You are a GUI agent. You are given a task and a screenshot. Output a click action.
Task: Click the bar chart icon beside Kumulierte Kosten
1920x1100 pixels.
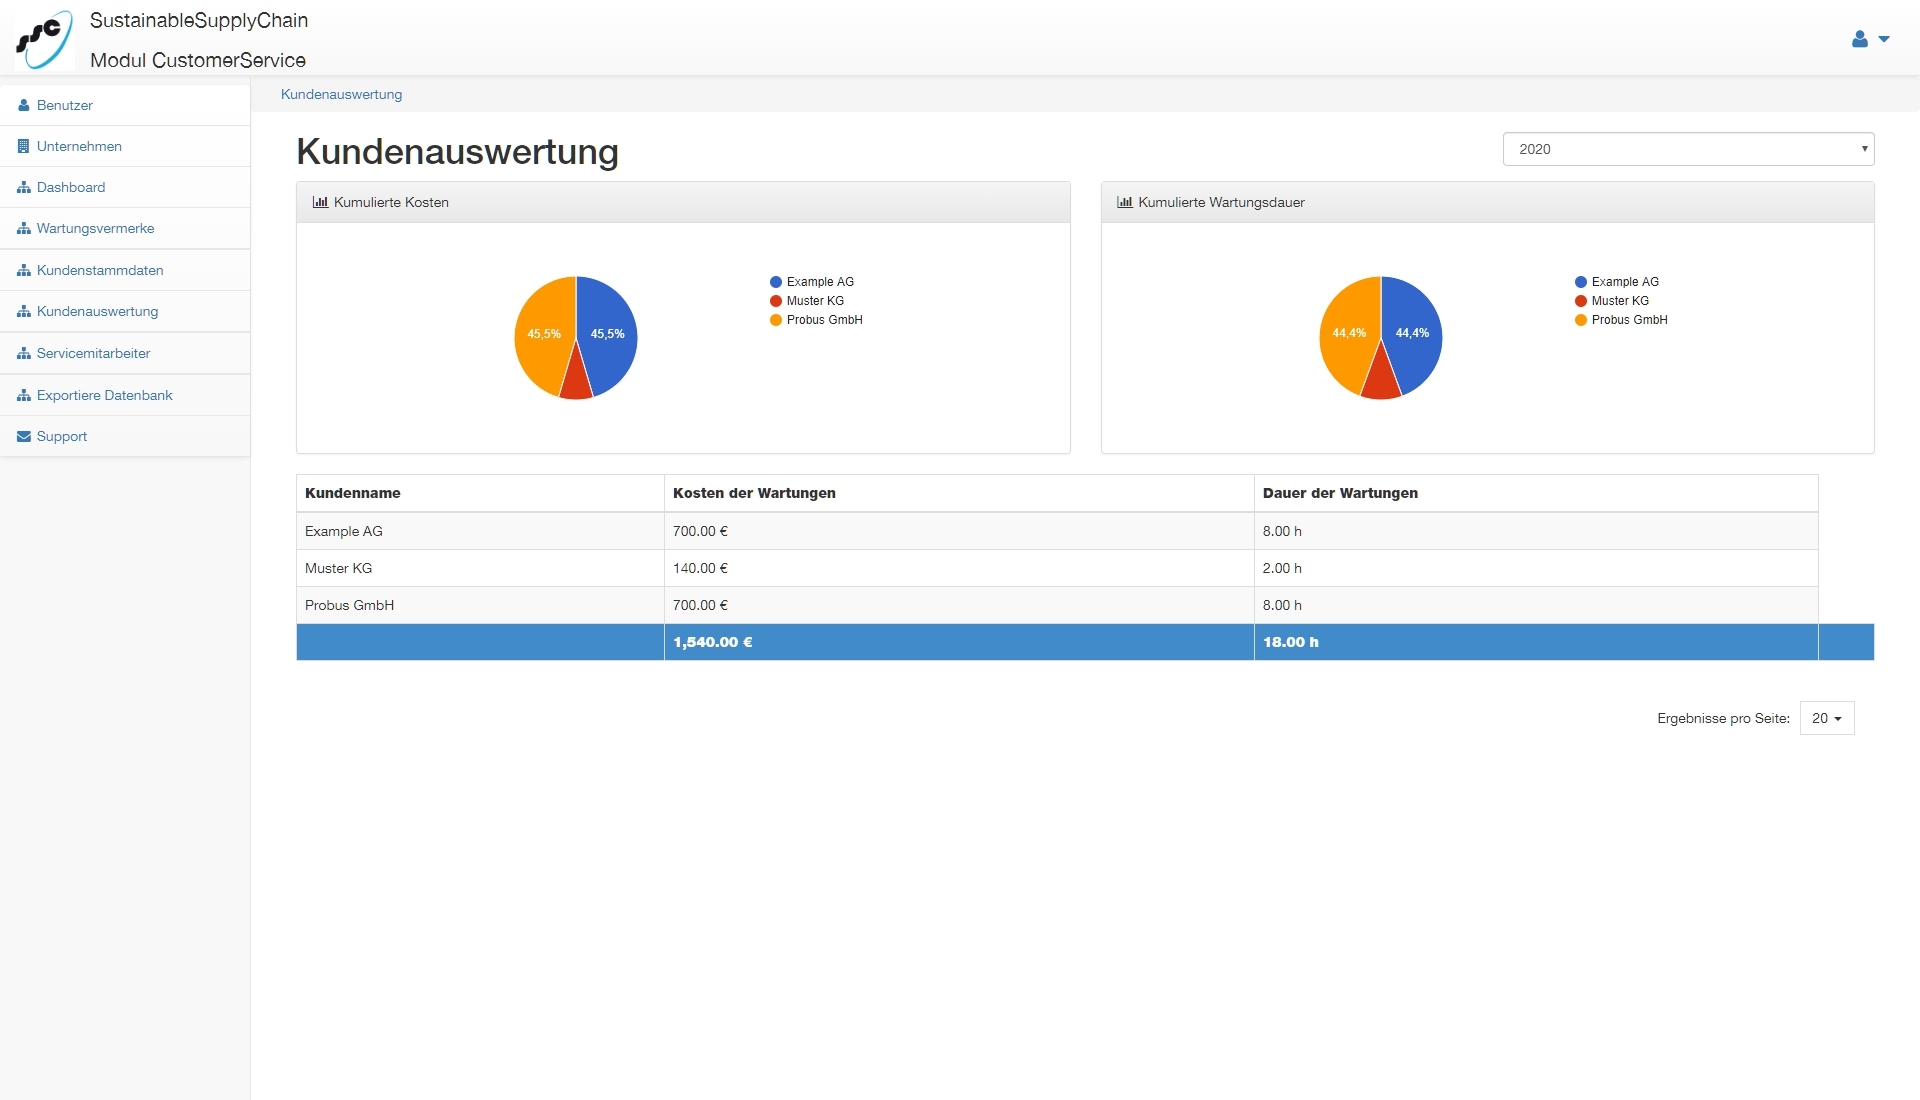click(x=320, y=202)
